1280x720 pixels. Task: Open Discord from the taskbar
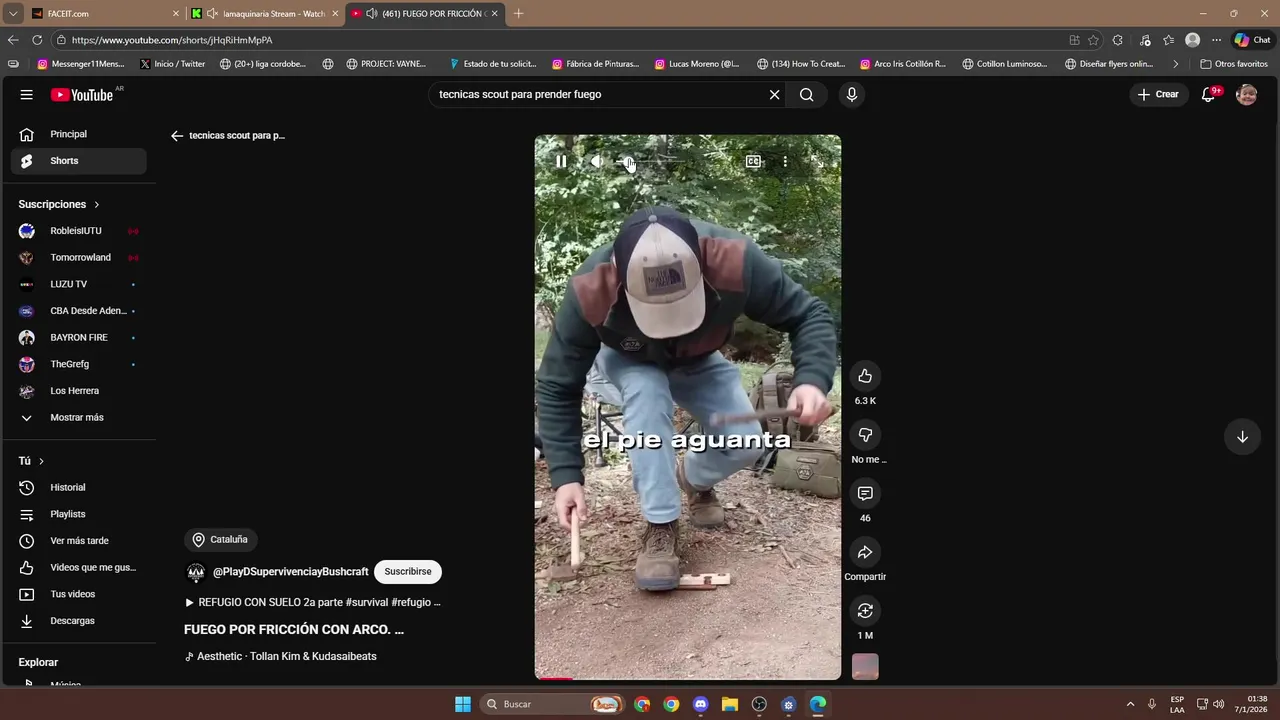click(x=700, y=704)
